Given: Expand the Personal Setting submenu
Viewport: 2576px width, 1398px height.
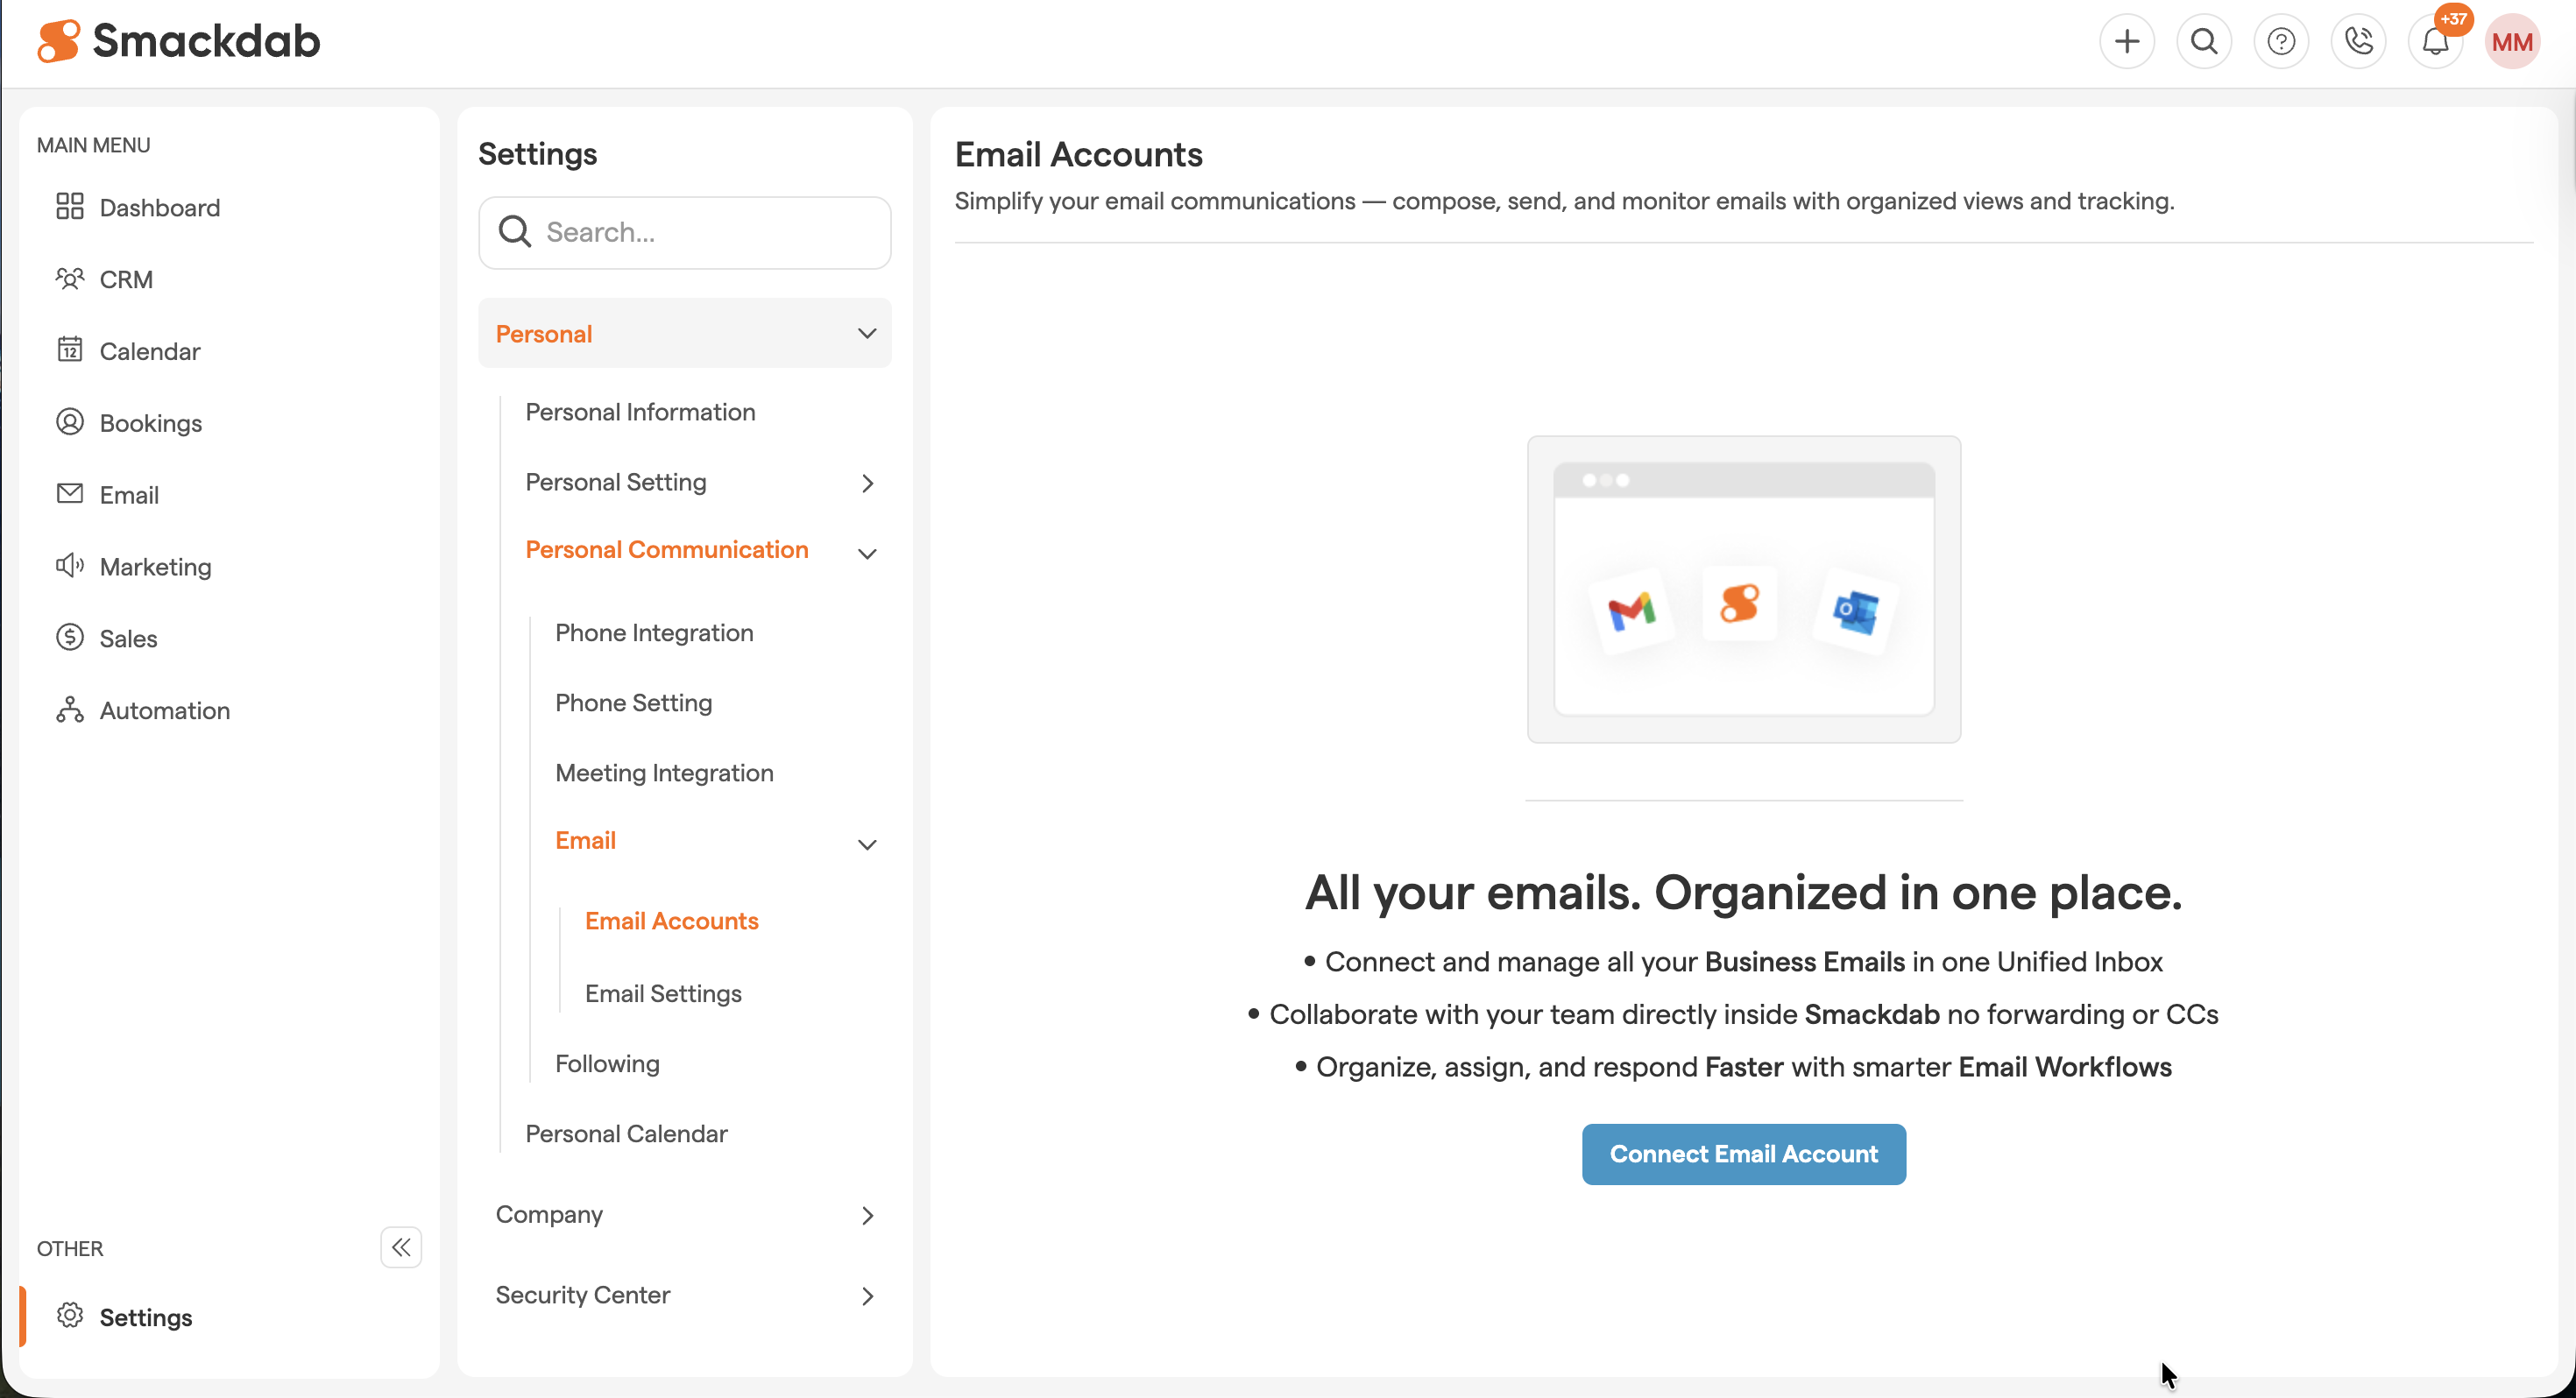Looking at the screenshot, I should click(x=866, y=483).
